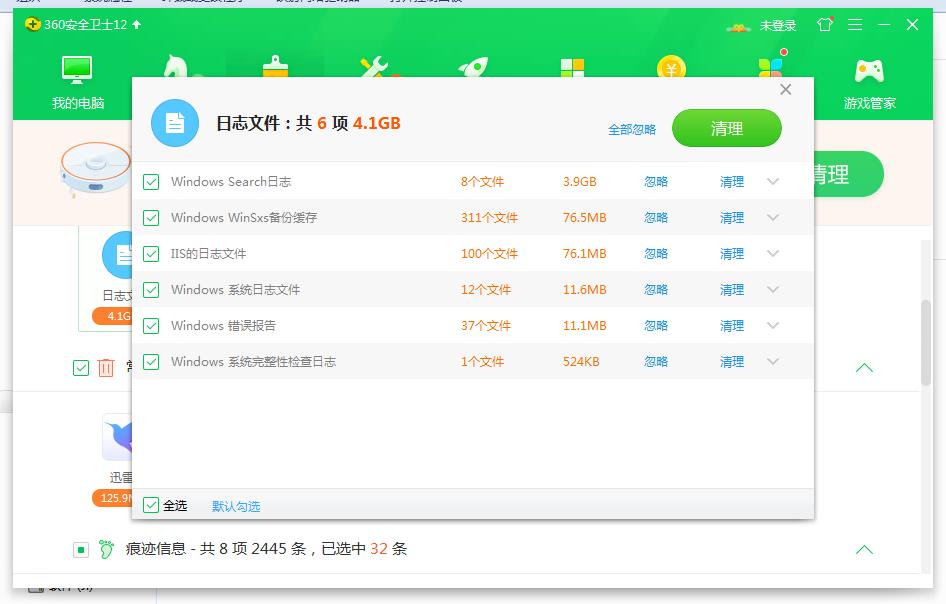This screenshot has height=604, width=946.
Task: Open the rocket optimization icon tab
Action: (473, 67)
